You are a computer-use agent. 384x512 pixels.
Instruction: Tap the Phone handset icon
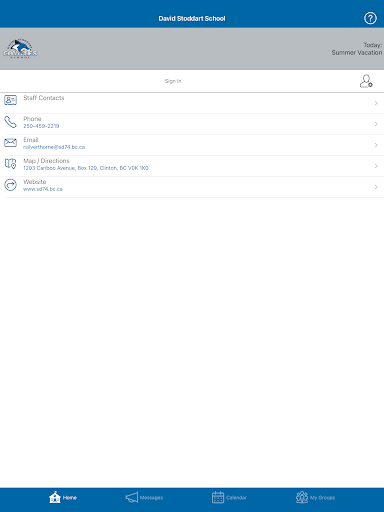tap(10, 122)
